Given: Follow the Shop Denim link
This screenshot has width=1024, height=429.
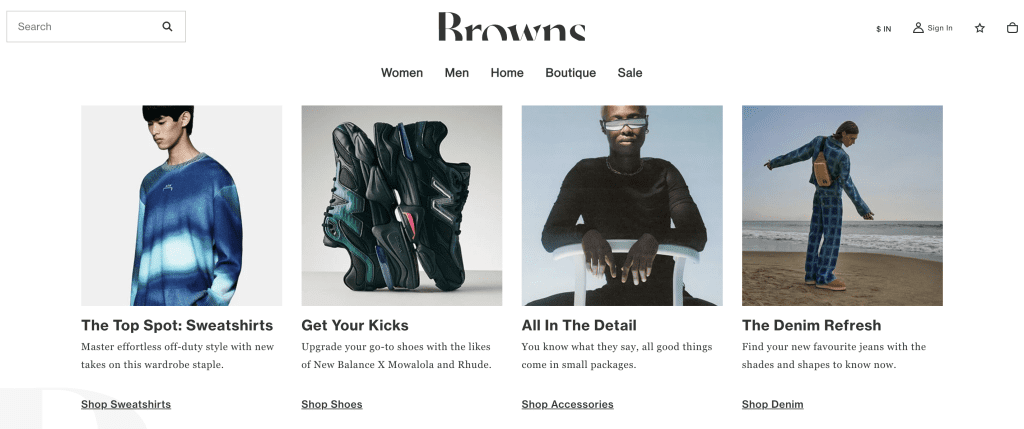Looking at the screenshot, I should pos(773,404).
